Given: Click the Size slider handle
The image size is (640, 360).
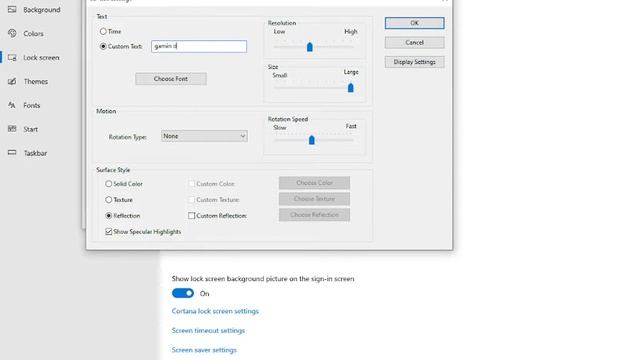Looking at the screenshot, I should 350,88.
